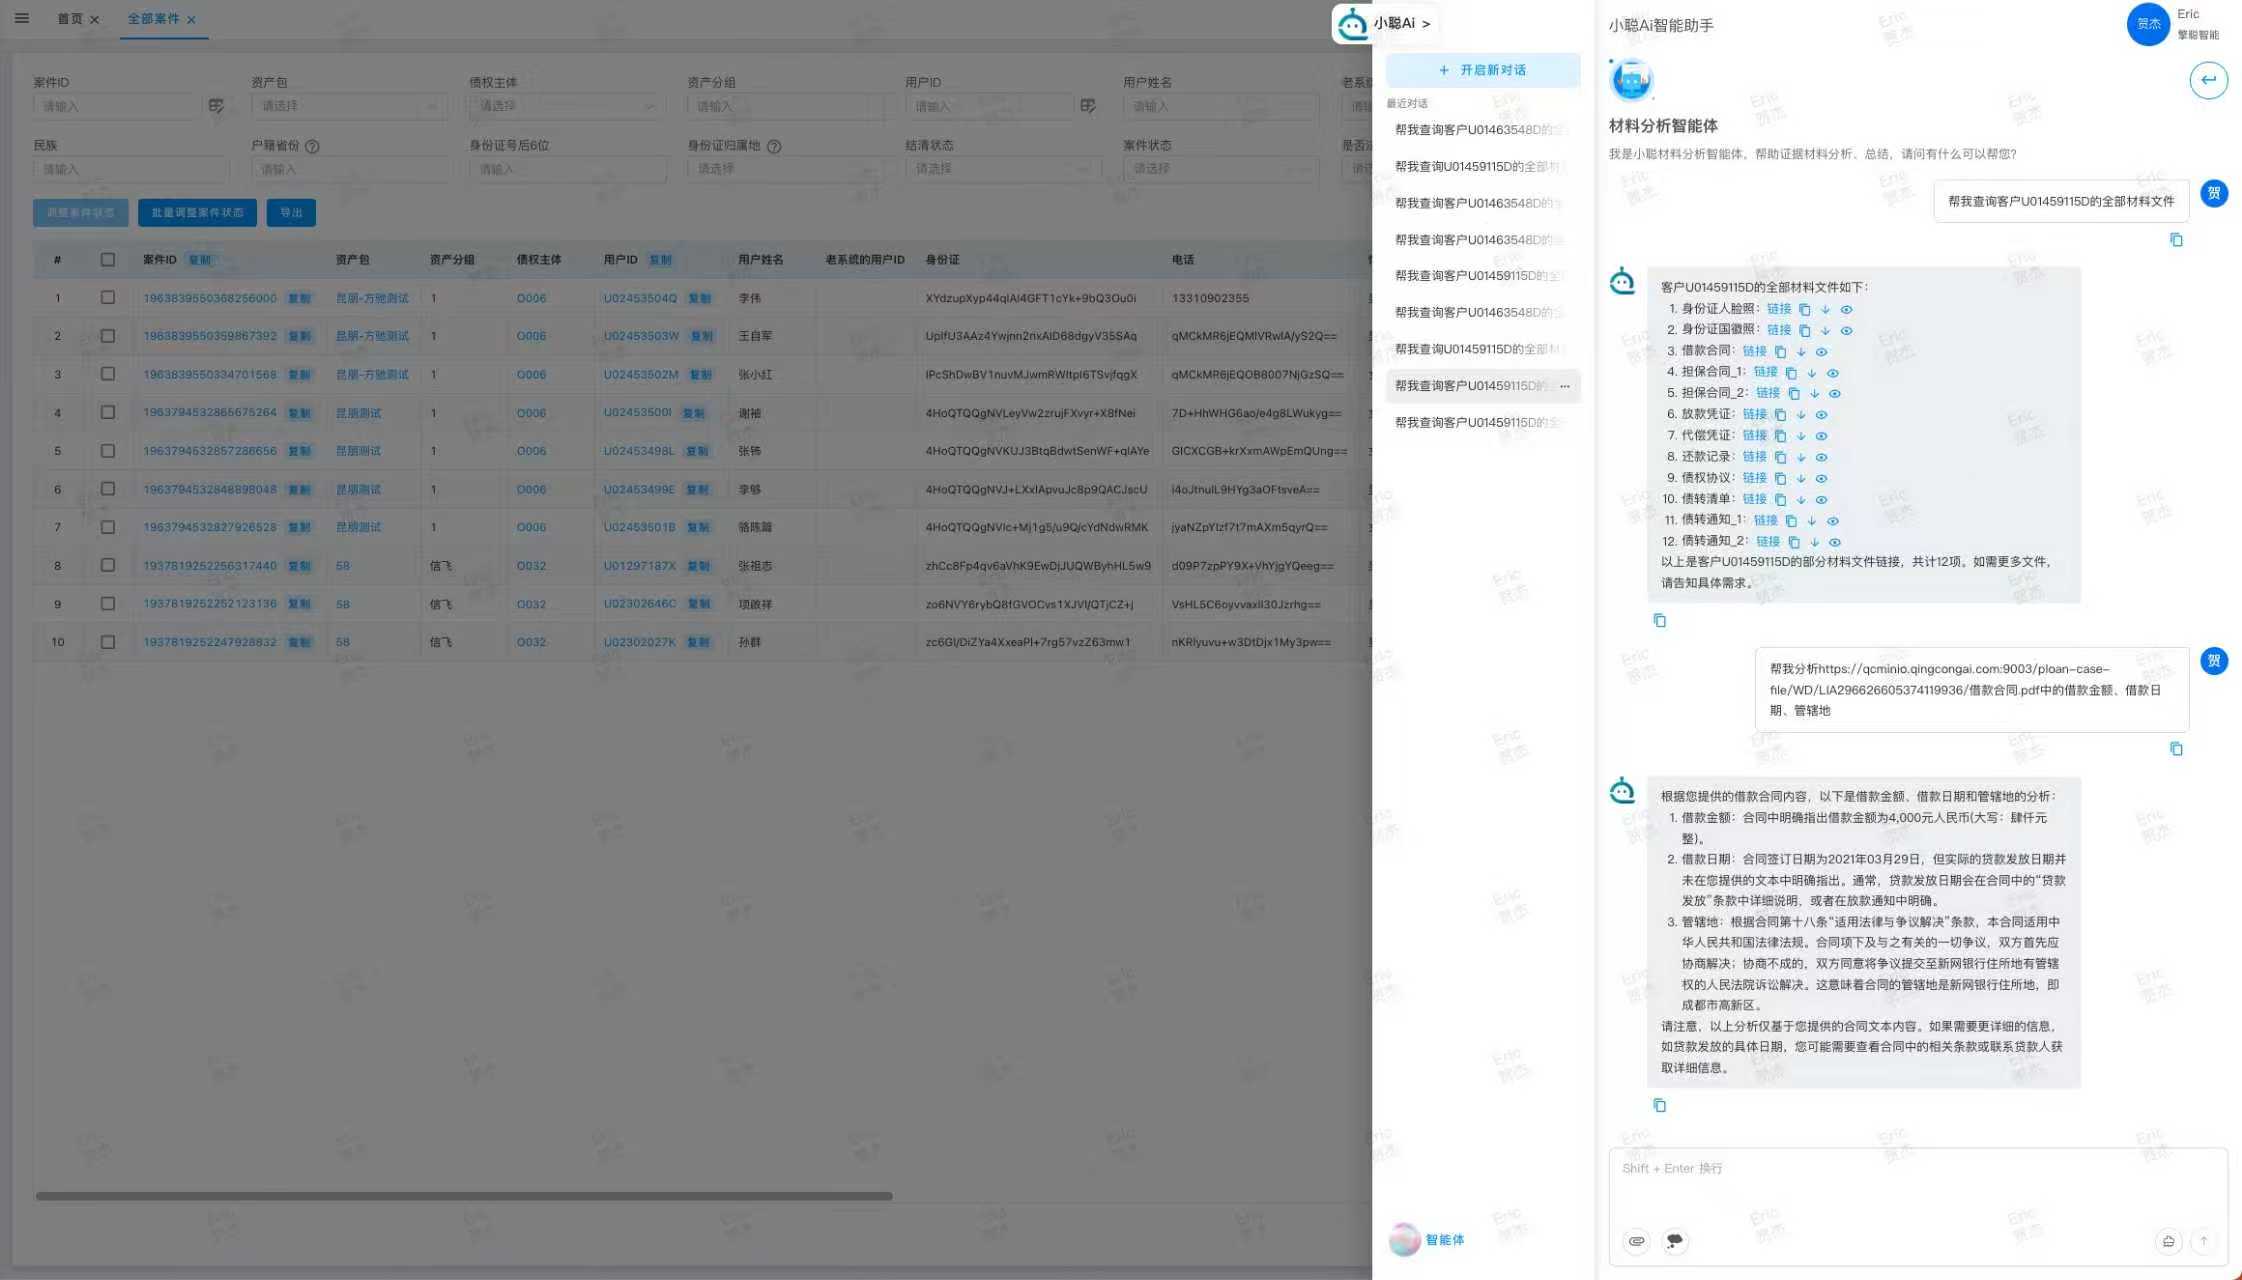Viewport: 2242px width, 1280px height.
Task: Toggle the select-all checkbox in table header
Action: point(107,259)
